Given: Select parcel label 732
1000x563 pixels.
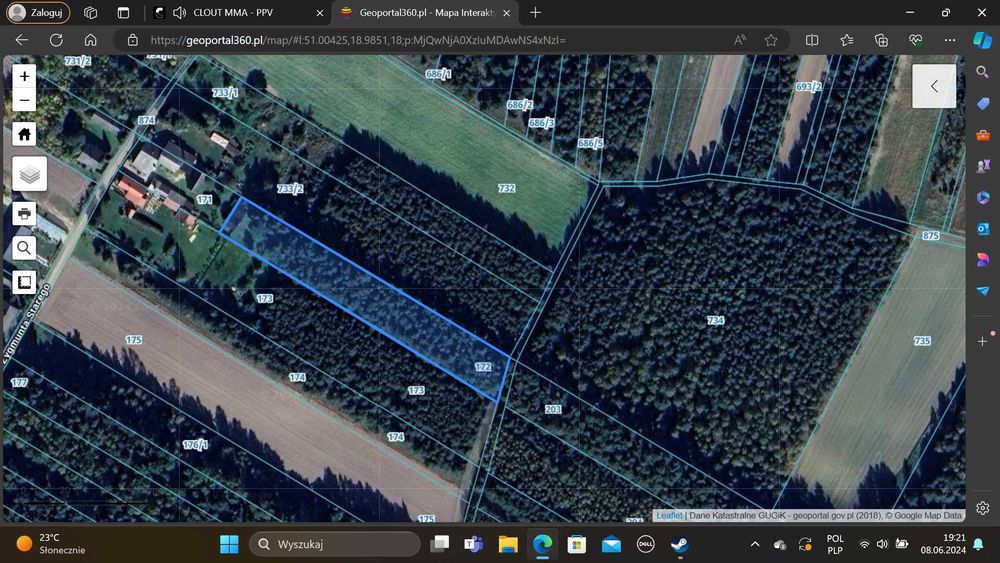Looking at the screenshot, I should point(506,188).
